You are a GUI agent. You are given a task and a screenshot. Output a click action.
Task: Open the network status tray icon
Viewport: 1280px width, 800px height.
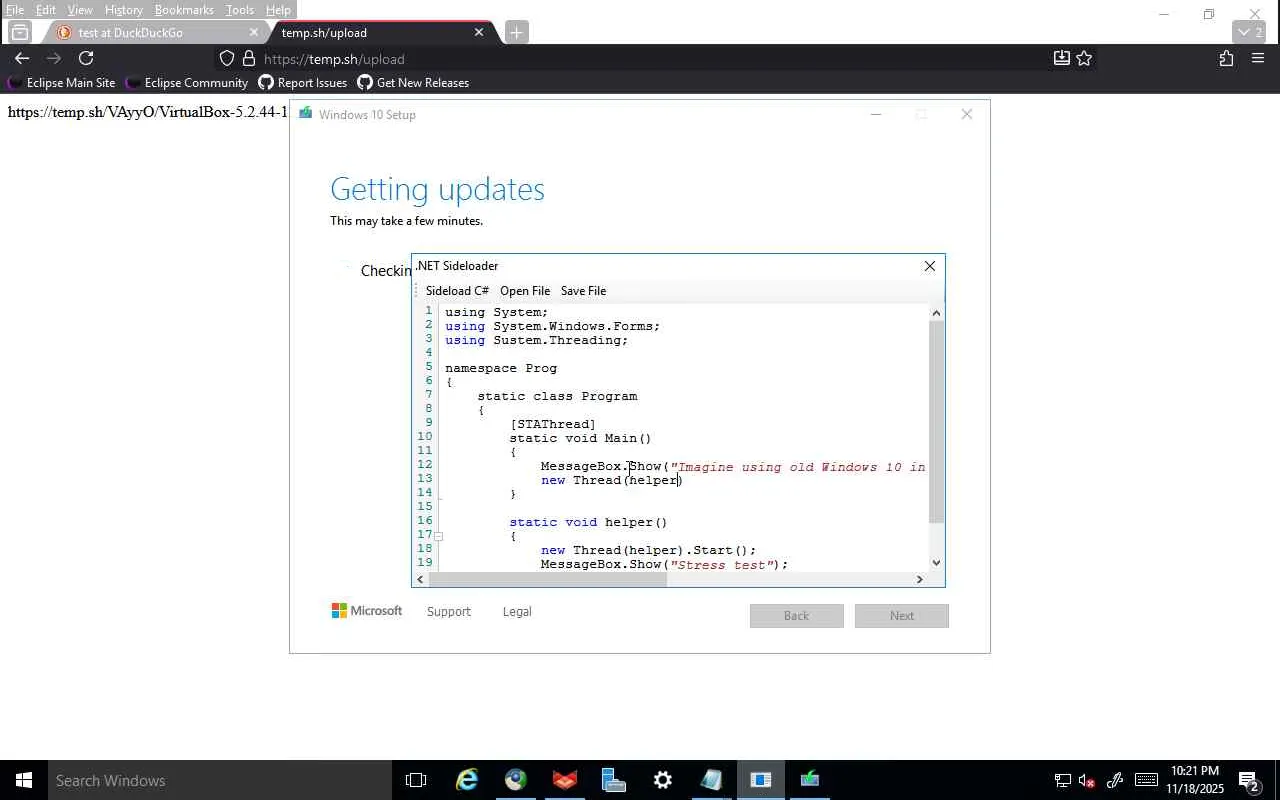pos(1062,780)
